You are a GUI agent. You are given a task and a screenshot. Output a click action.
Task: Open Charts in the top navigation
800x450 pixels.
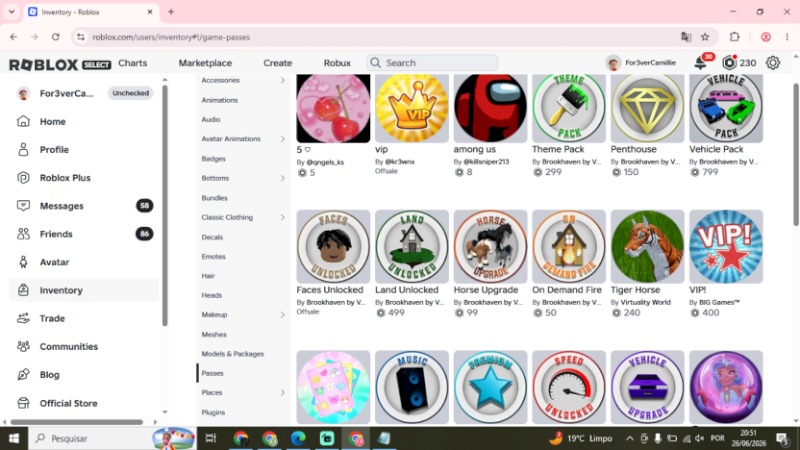pyautogui.click(x=133, y=63)
